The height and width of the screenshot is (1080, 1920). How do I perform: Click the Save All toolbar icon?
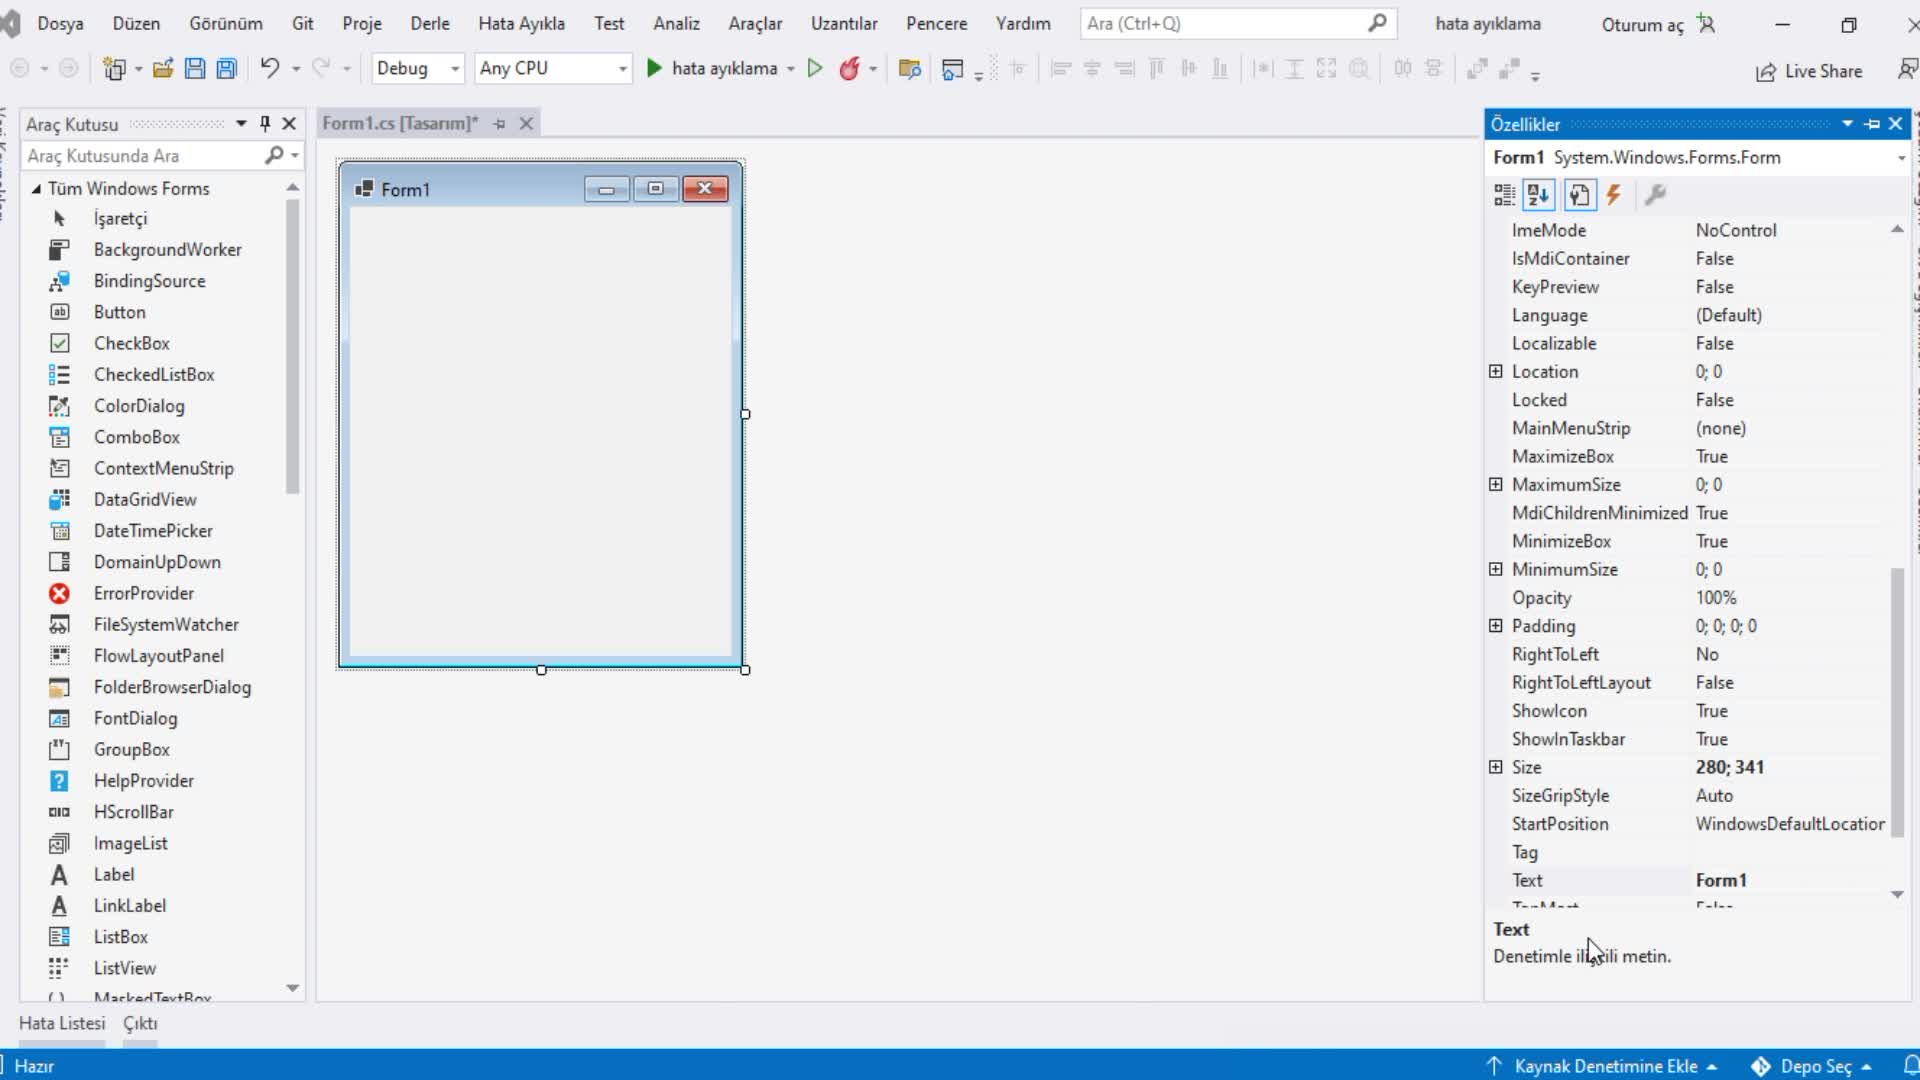(x=227, y=69)
